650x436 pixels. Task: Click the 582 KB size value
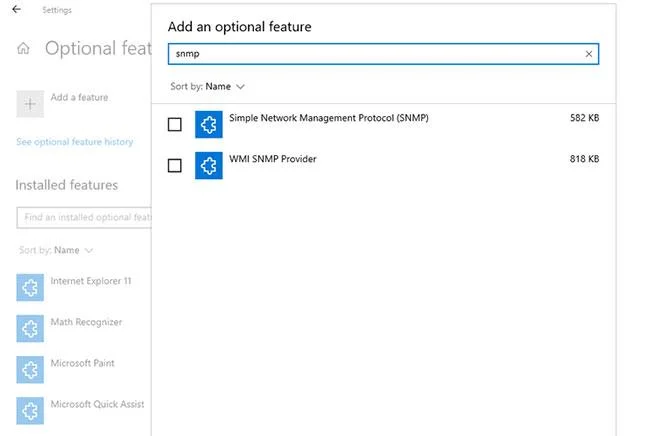(584, 118)
